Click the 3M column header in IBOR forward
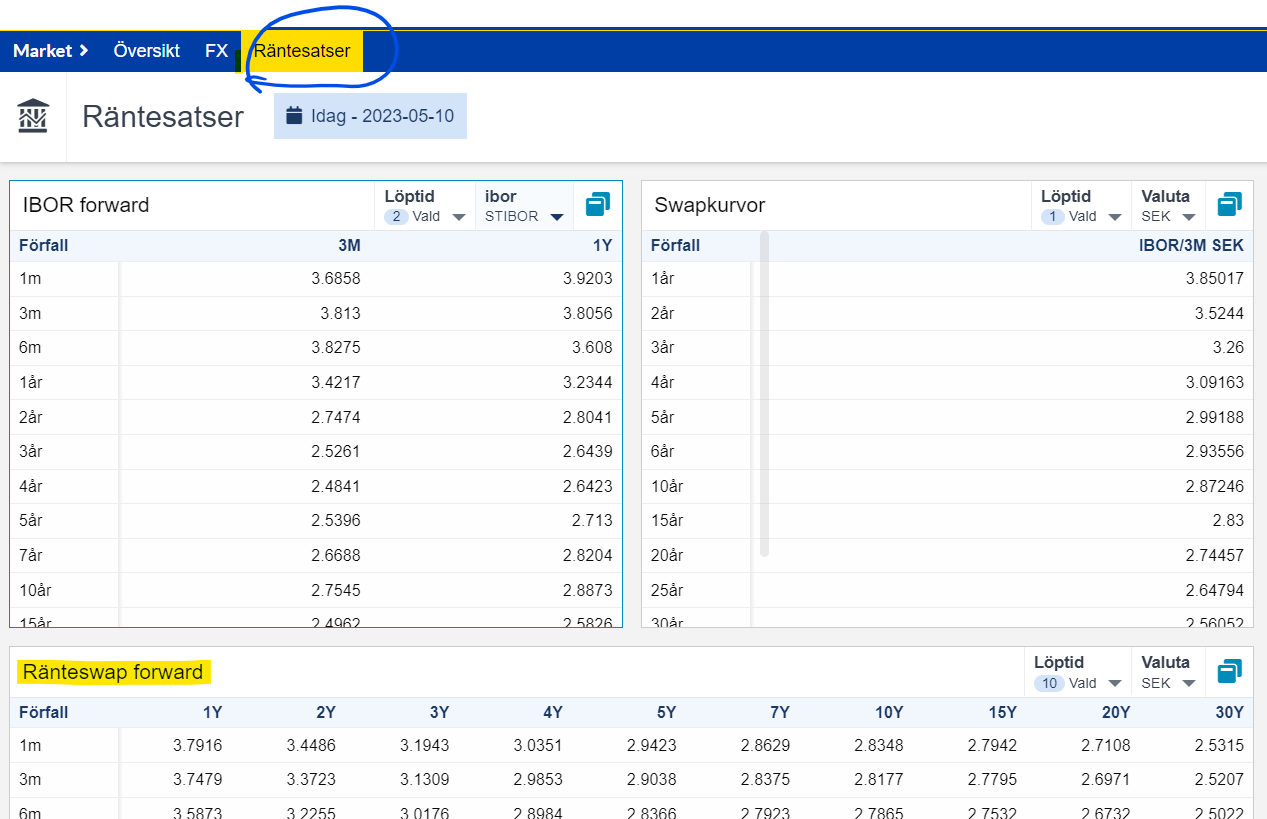 coord(349,246)
